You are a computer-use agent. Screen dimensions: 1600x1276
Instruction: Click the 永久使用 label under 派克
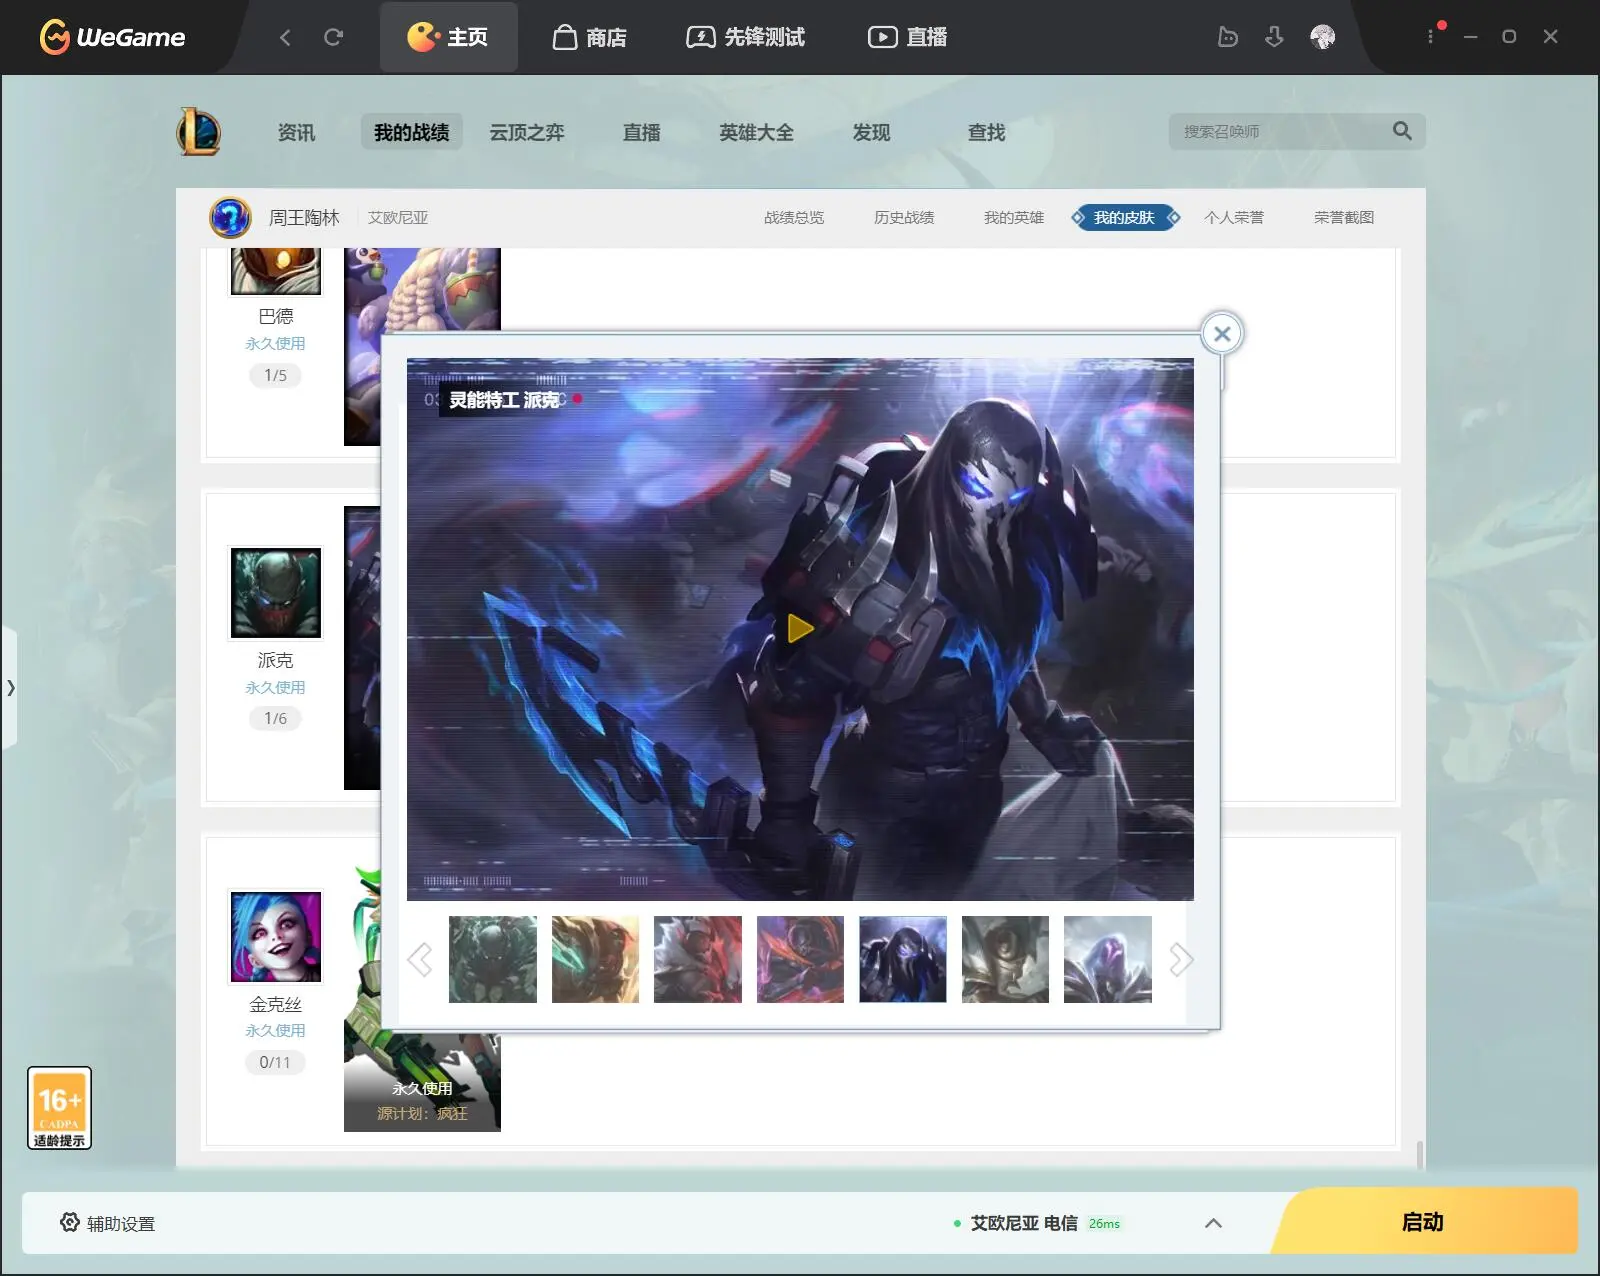click(x=275, y=687)
